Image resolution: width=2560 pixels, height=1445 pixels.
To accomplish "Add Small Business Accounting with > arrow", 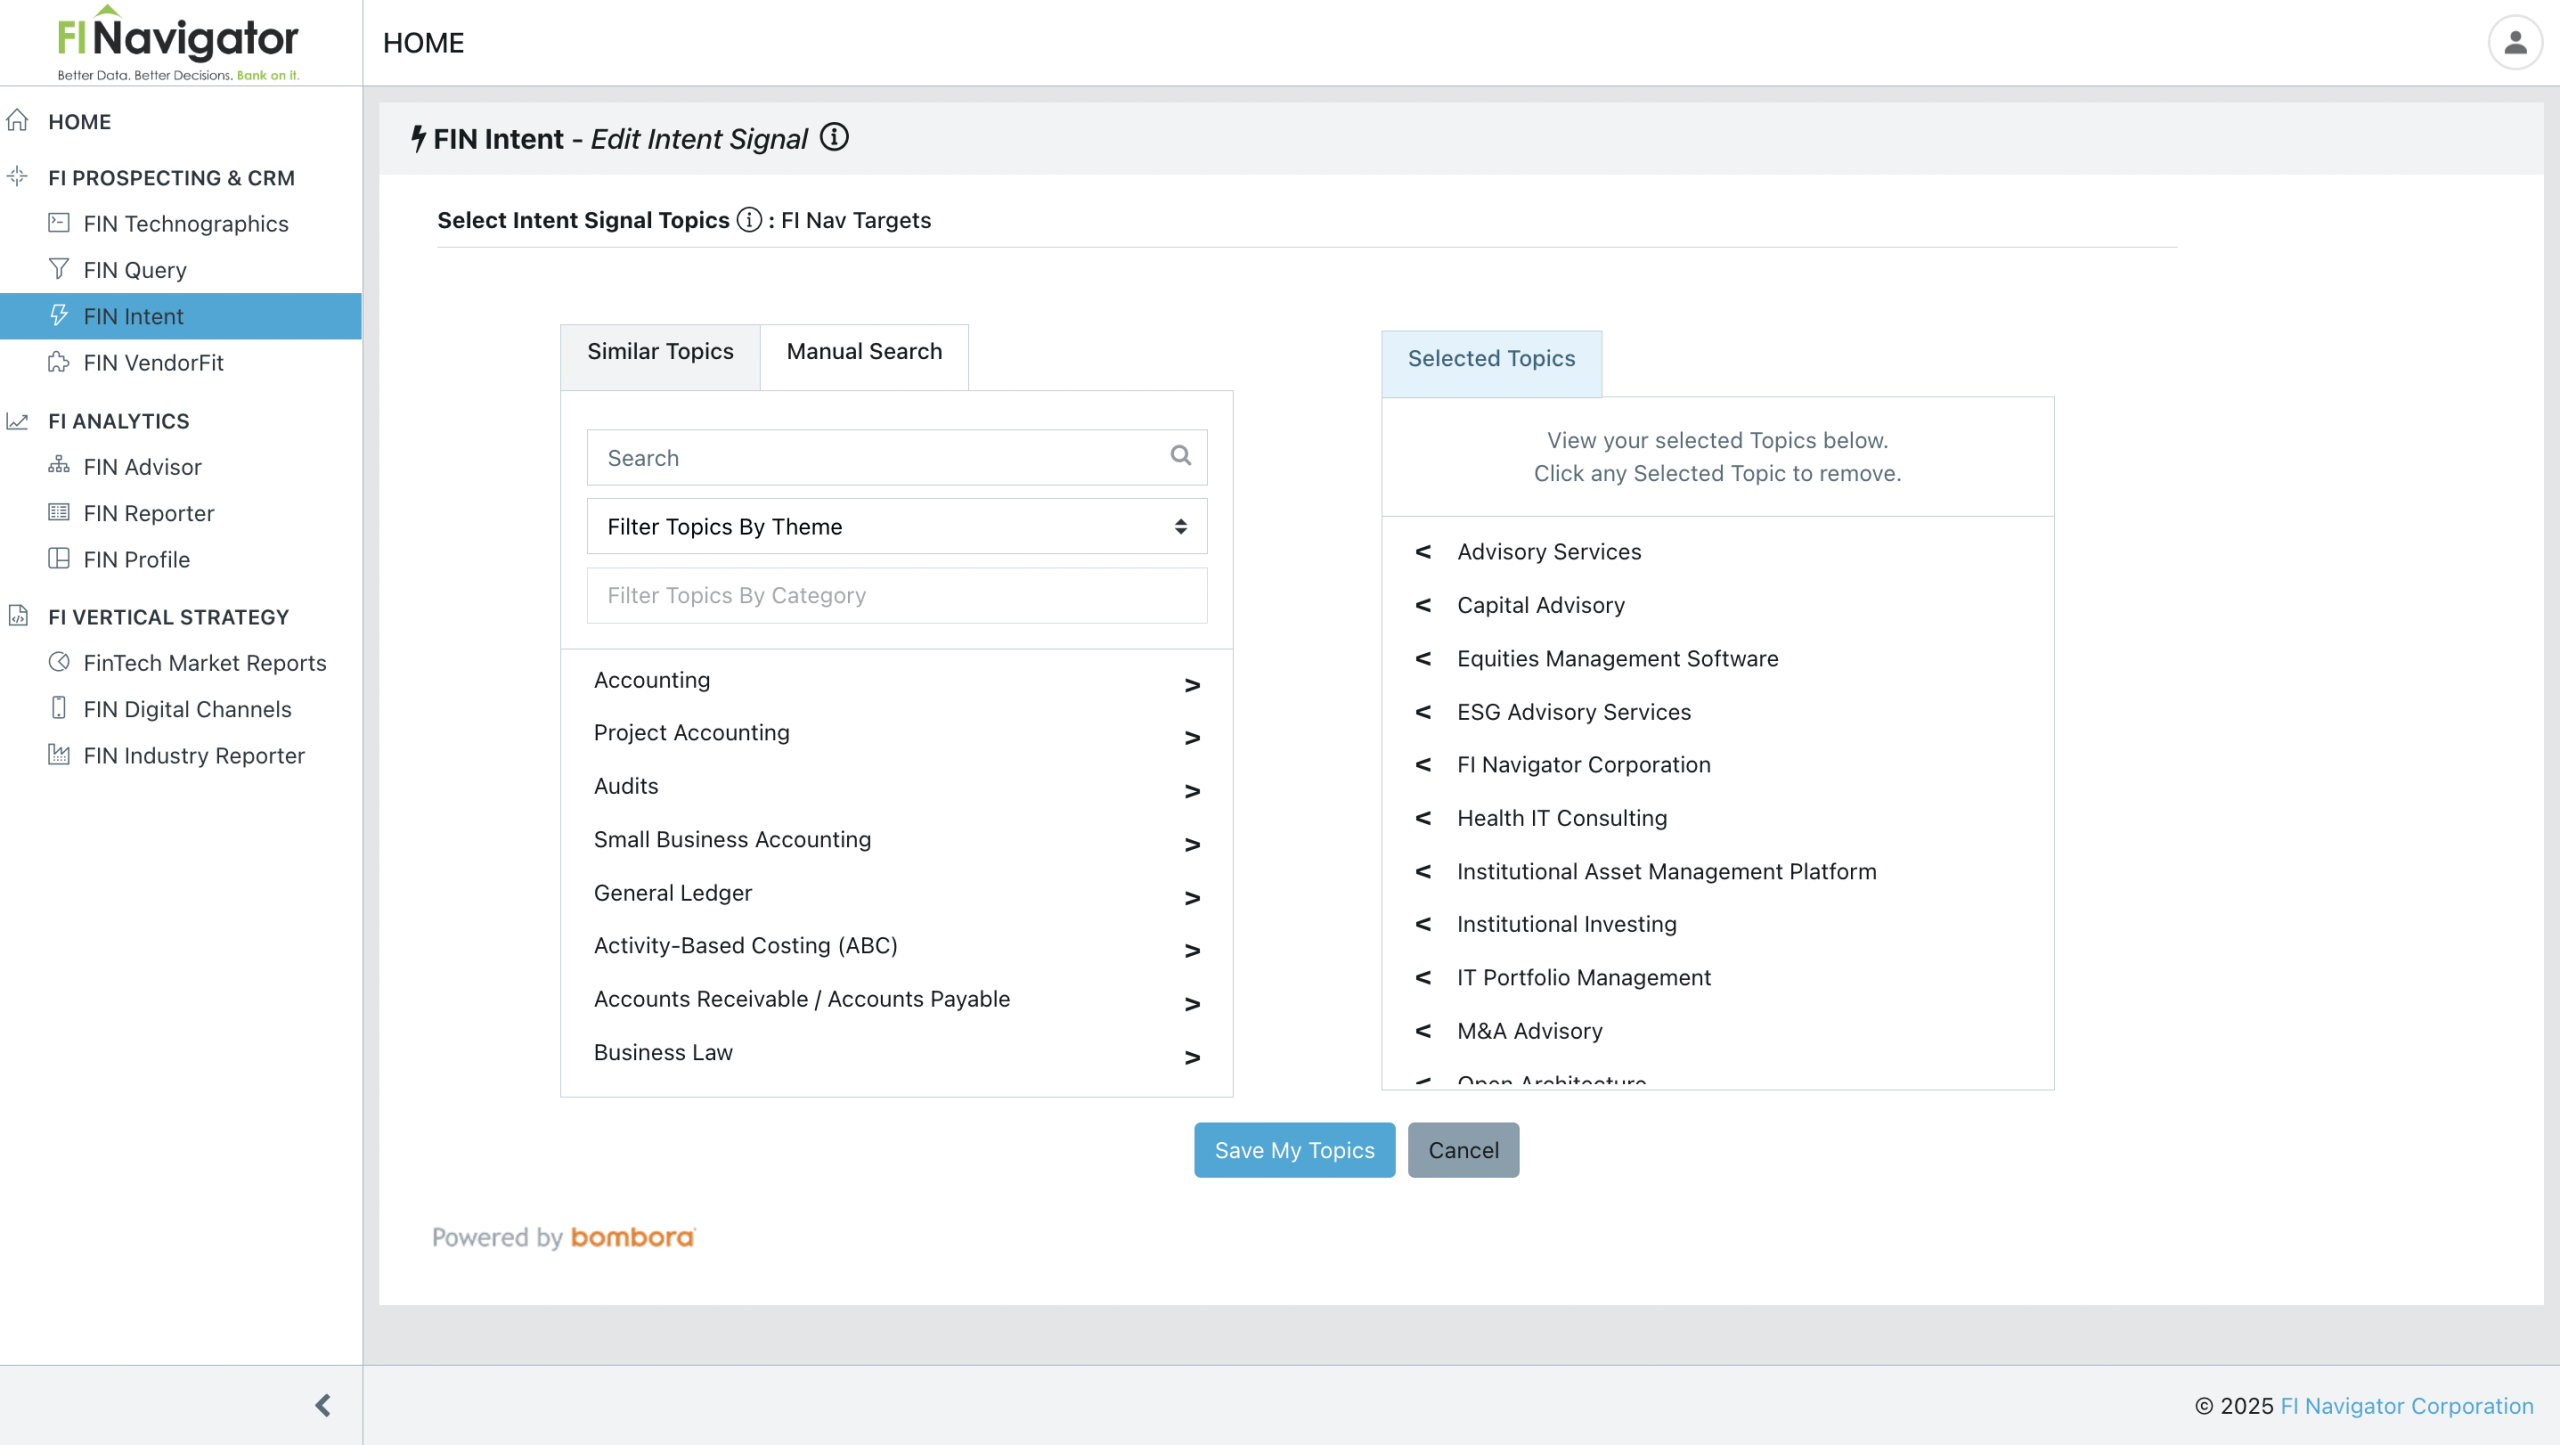I will [1192, 845].
